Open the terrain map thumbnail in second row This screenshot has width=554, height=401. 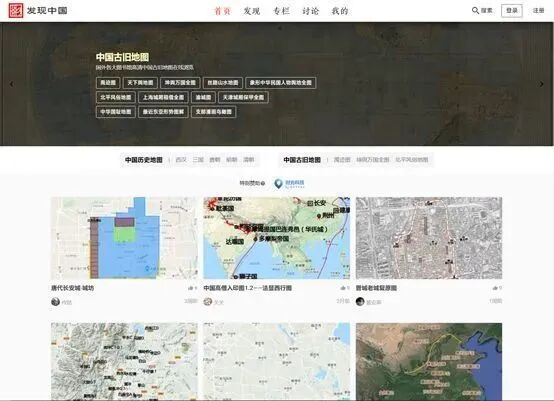pos(124,361)
